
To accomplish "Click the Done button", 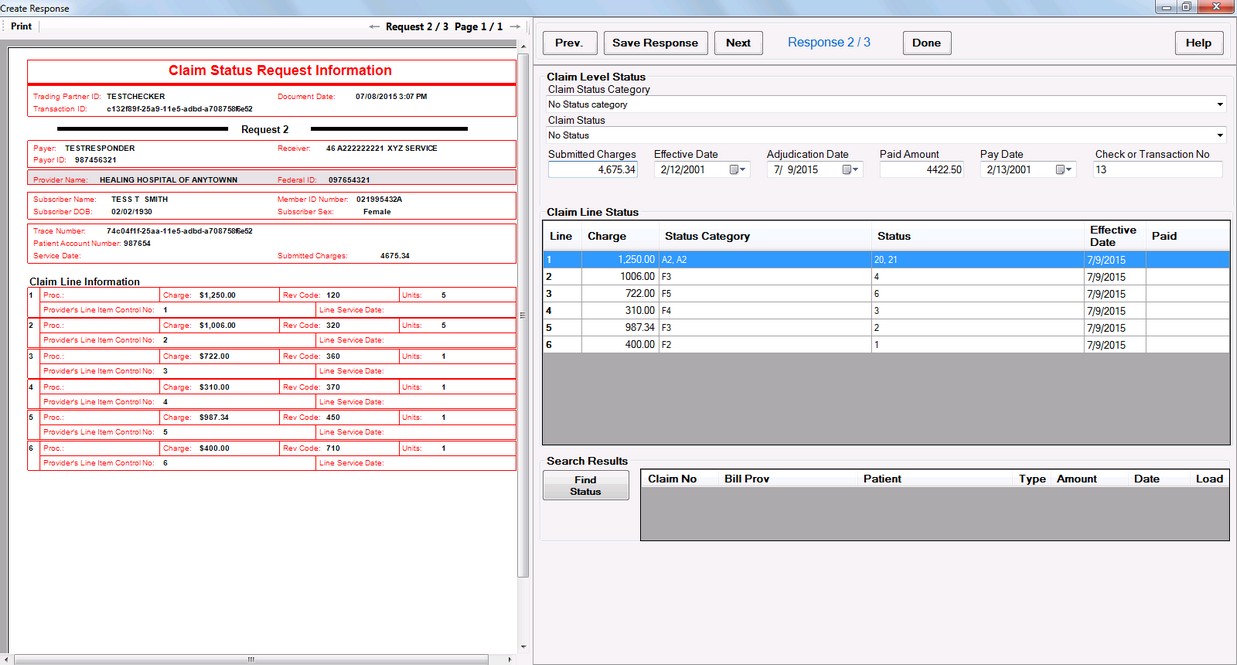I will tap(926, 43).
